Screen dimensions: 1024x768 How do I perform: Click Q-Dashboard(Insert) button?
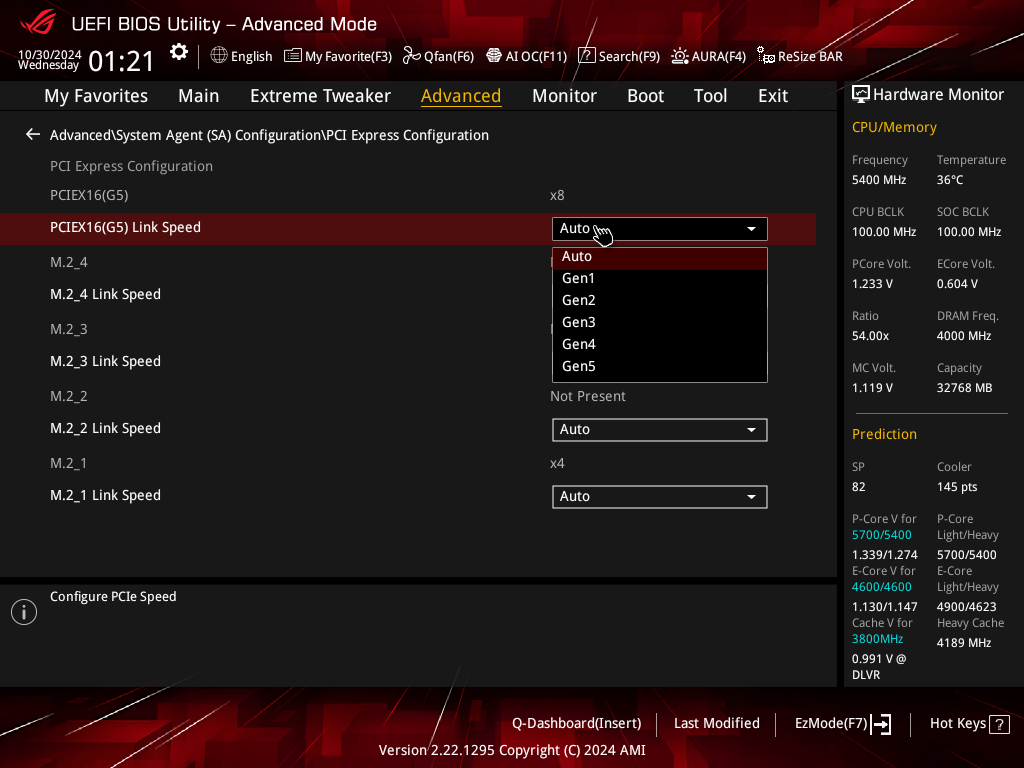pos(577,724)
